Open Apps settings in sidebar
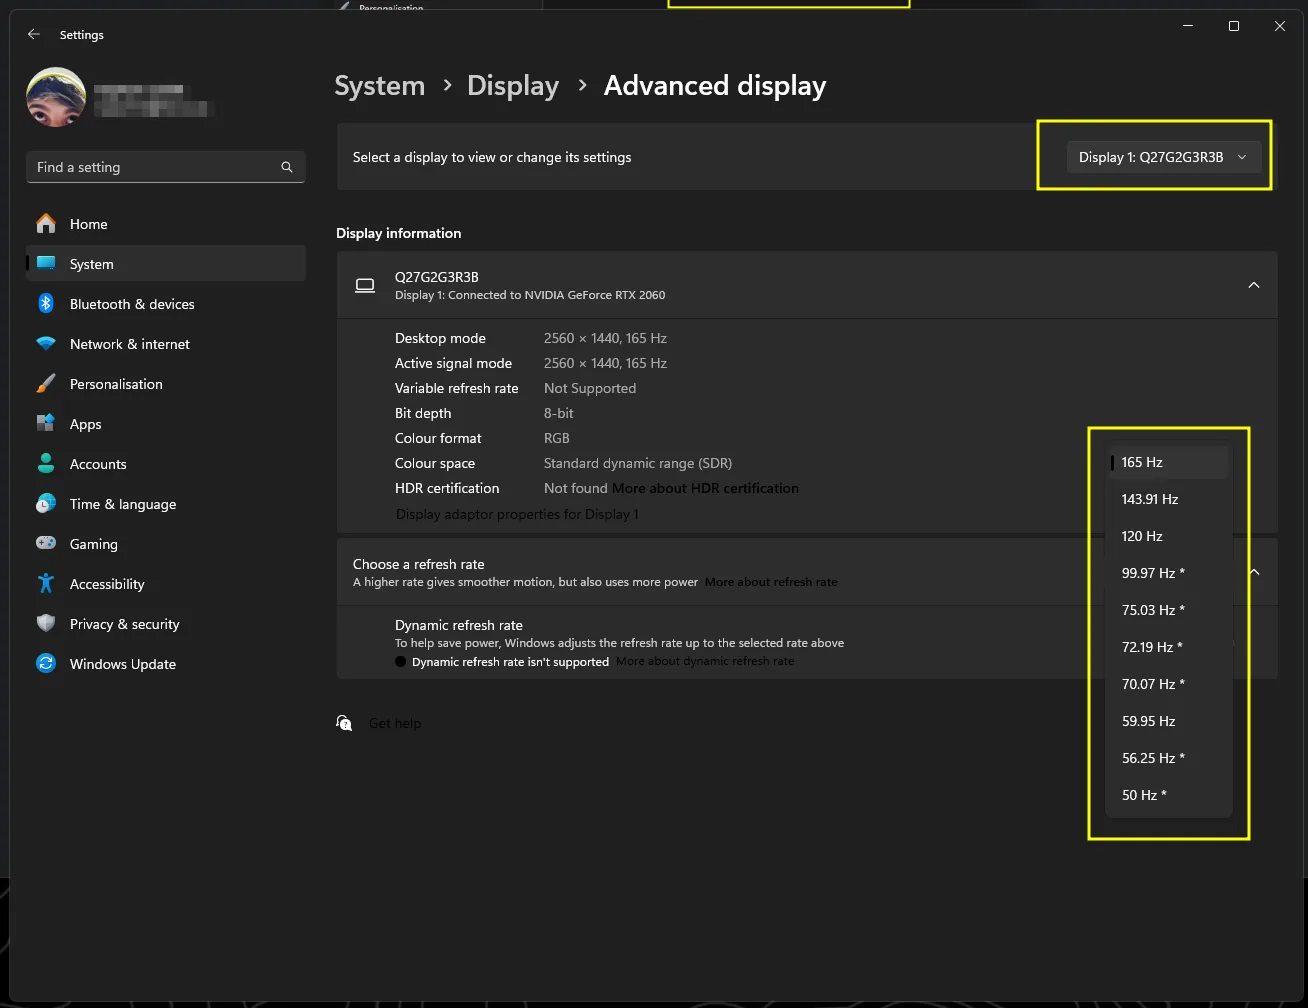This screenshot has height=1008, width=1308. tap(166, 424)
